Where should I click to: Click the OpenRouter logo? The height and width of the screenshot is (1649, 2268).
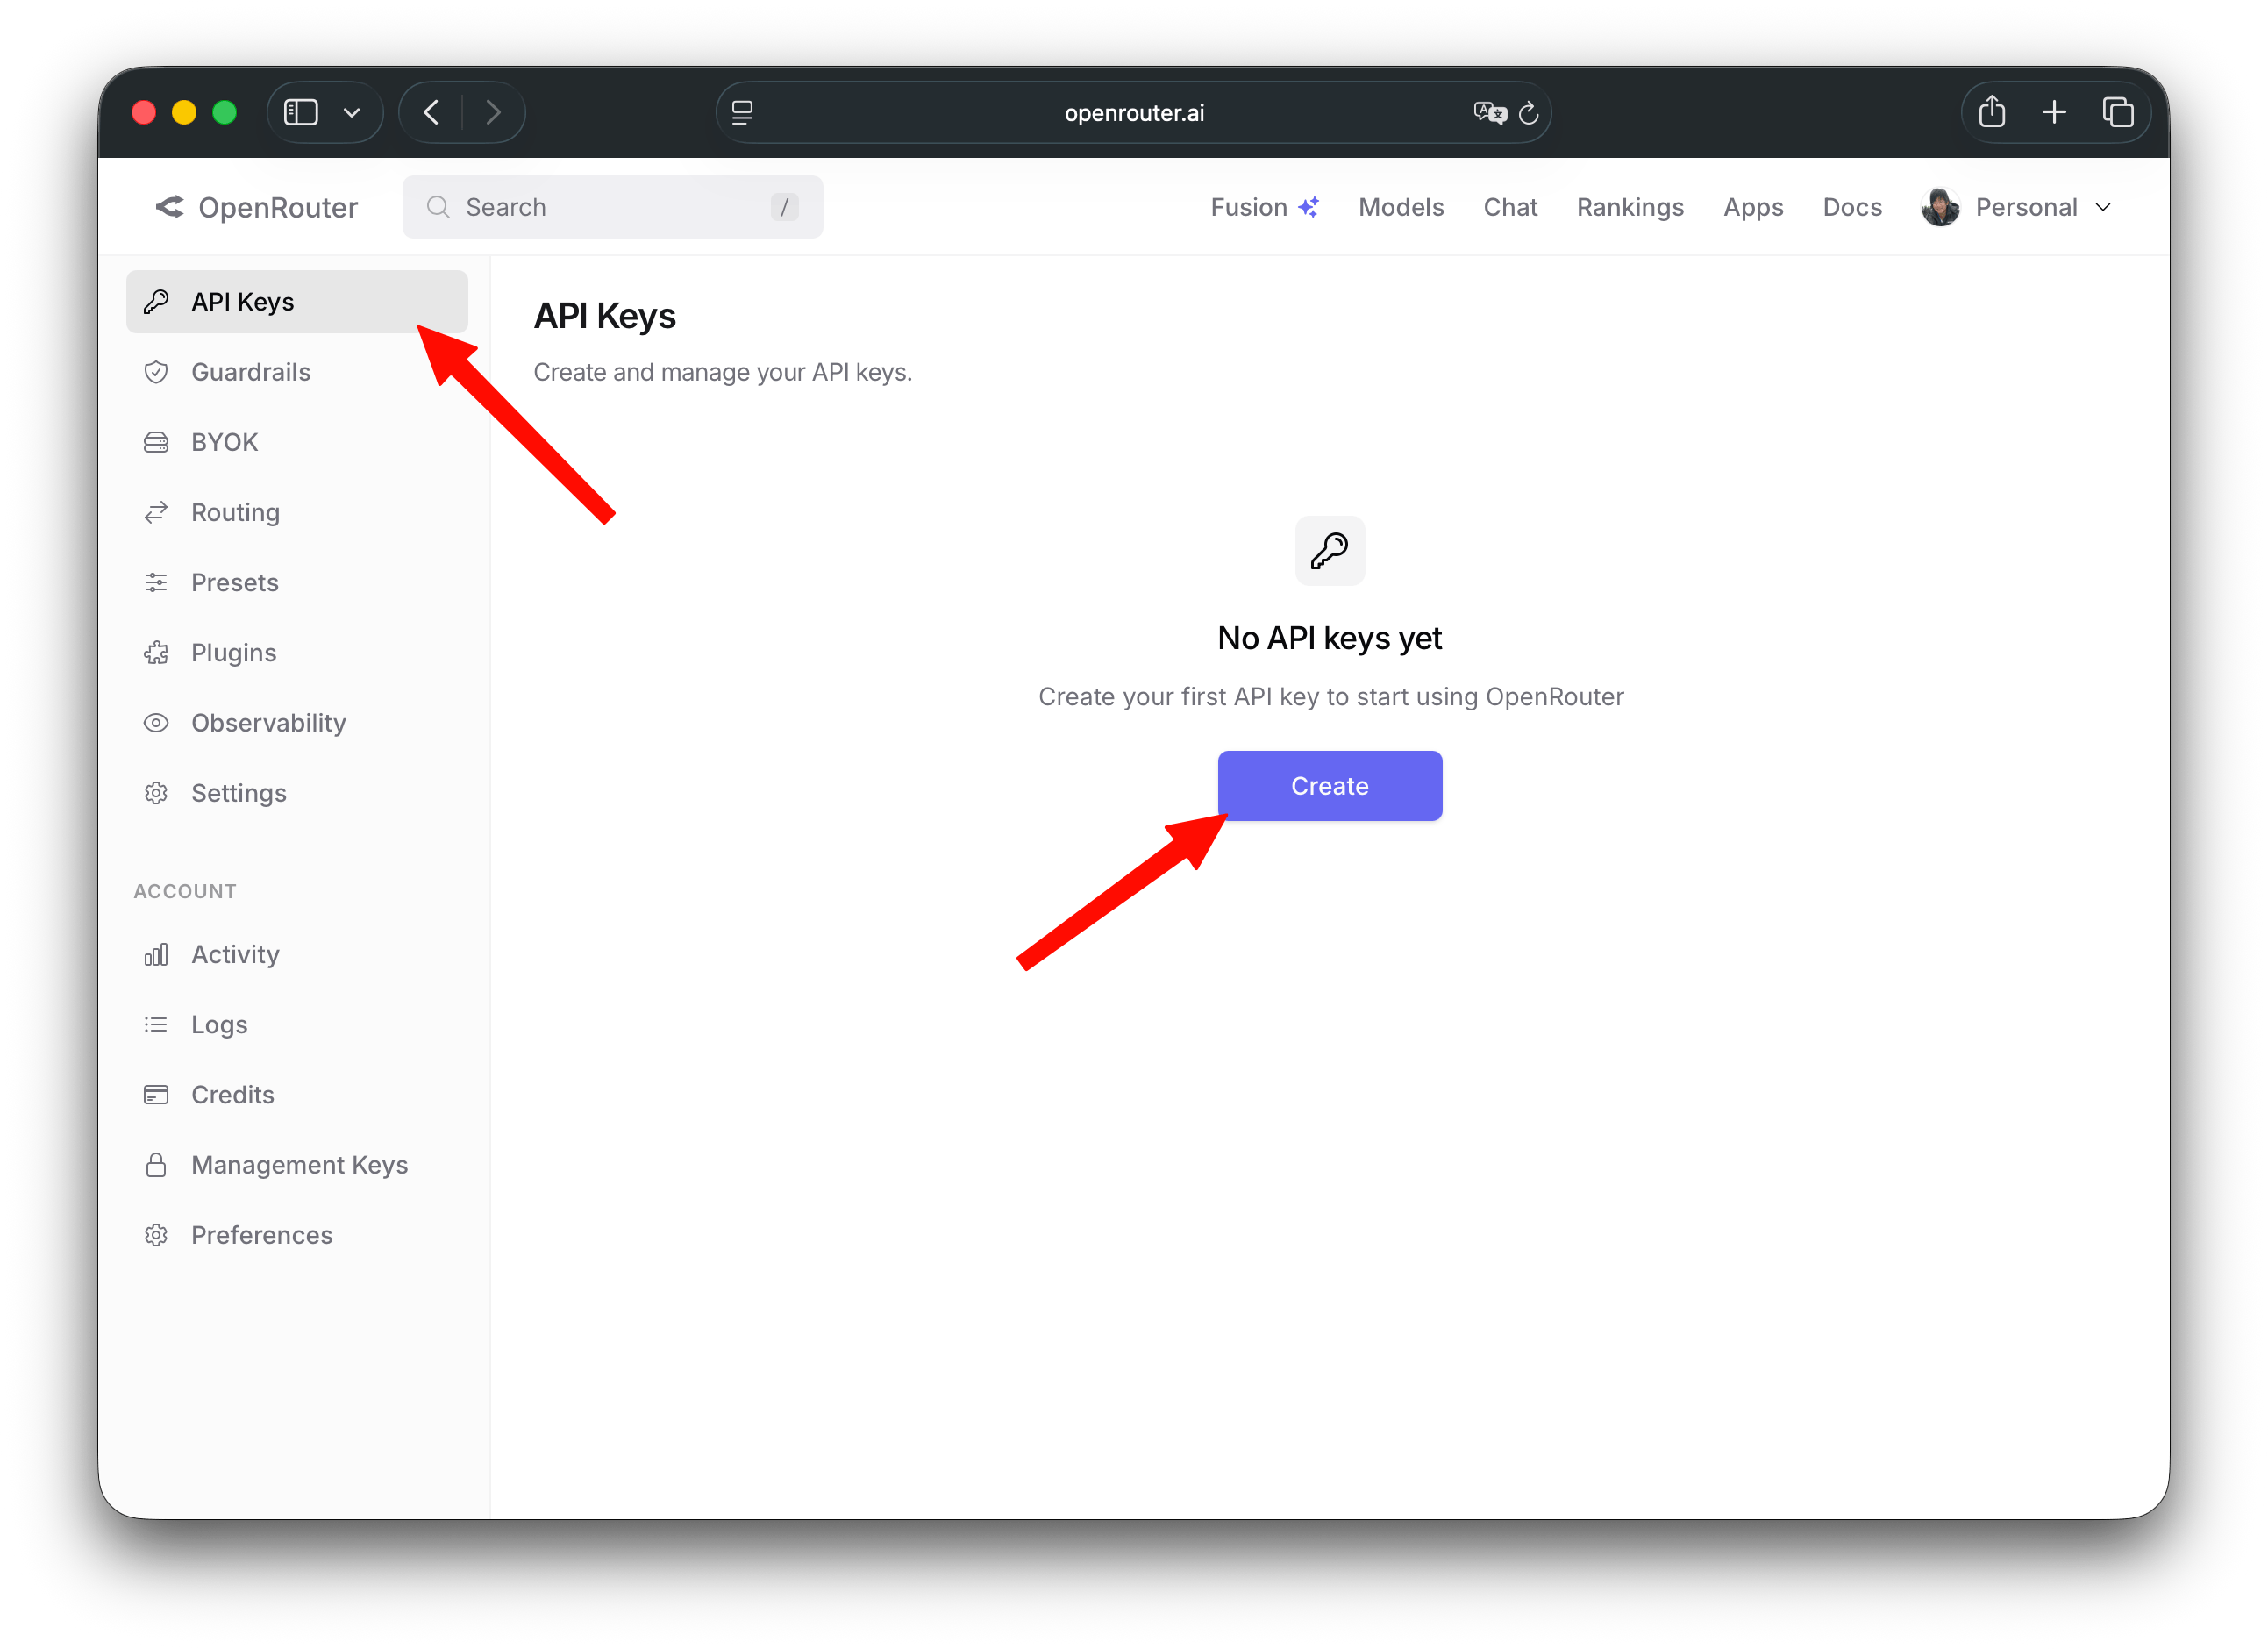click(x=257, y=207)
